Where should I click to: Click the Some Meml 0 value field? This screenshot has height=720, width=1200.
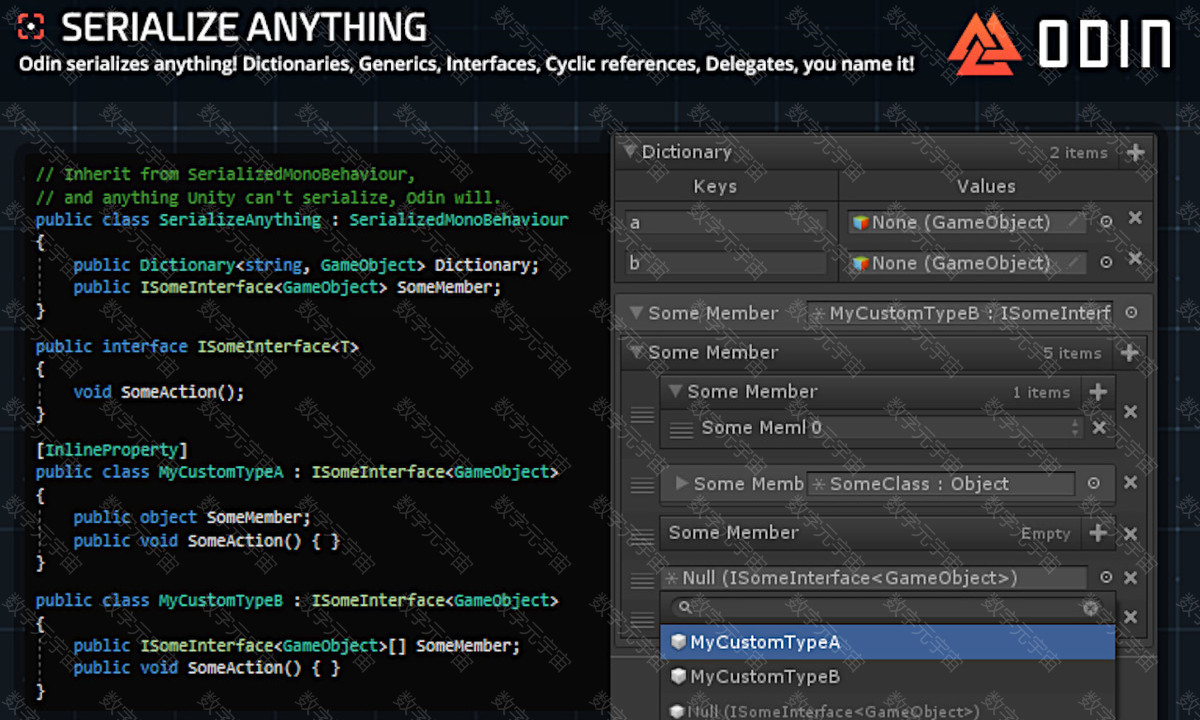click(x=944, y=428)
